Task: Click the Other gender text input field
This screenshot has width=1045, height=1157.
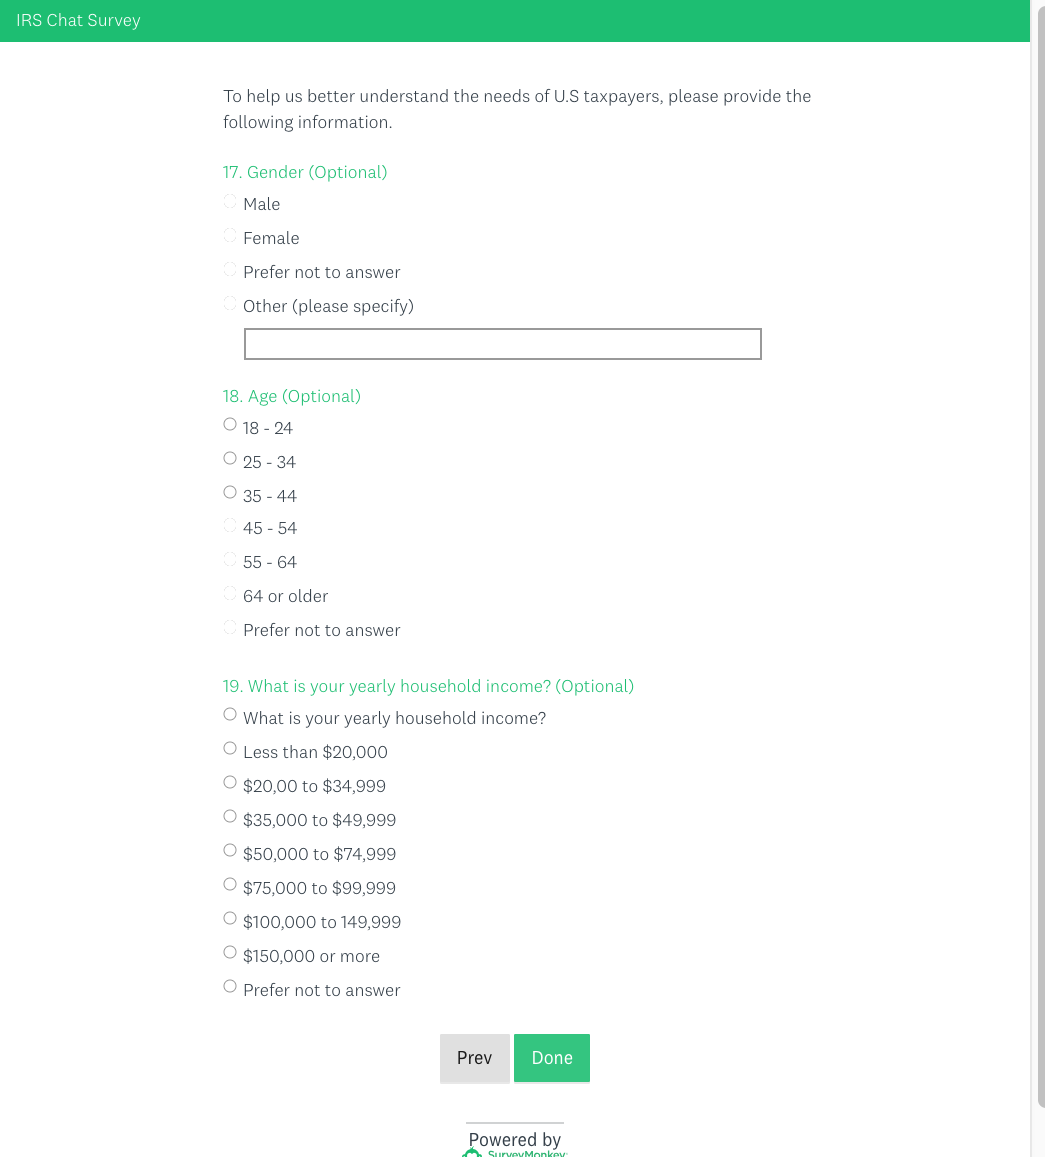Action: click(502, 344)
